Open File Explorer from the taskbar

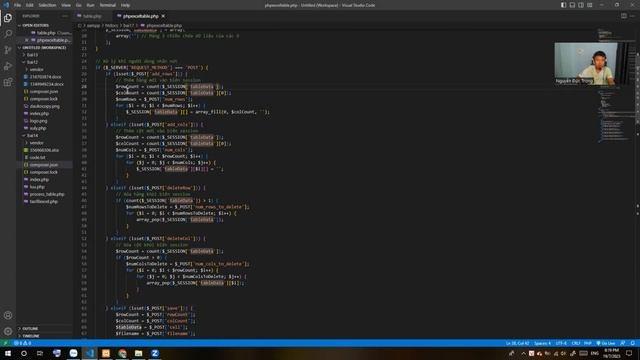(138, 353)
